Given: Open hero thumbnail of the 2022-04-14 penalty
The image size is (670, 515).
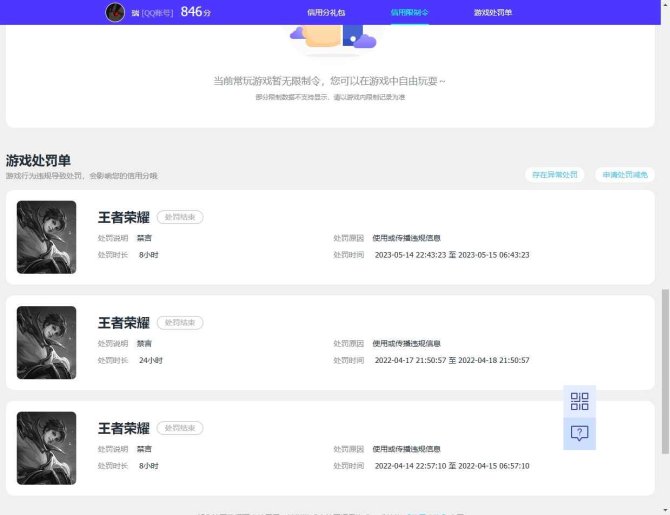Looking at the screenshot, I should (47, 448).
